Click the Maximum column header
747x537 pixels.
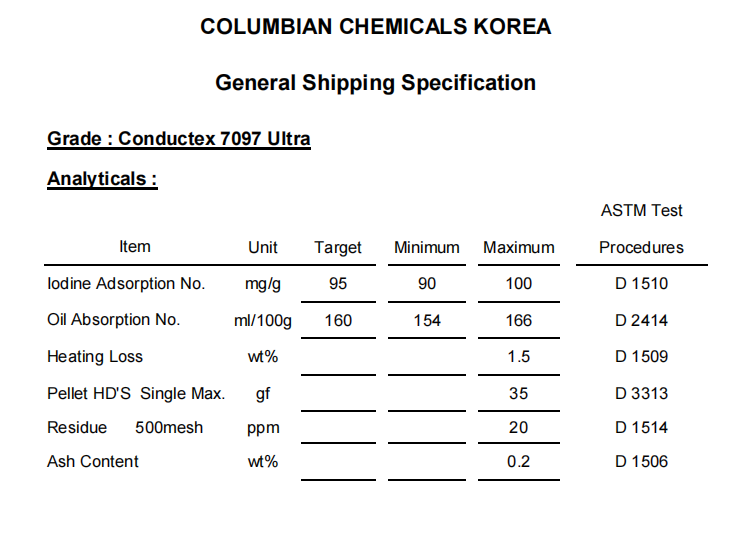click(519, 248)
